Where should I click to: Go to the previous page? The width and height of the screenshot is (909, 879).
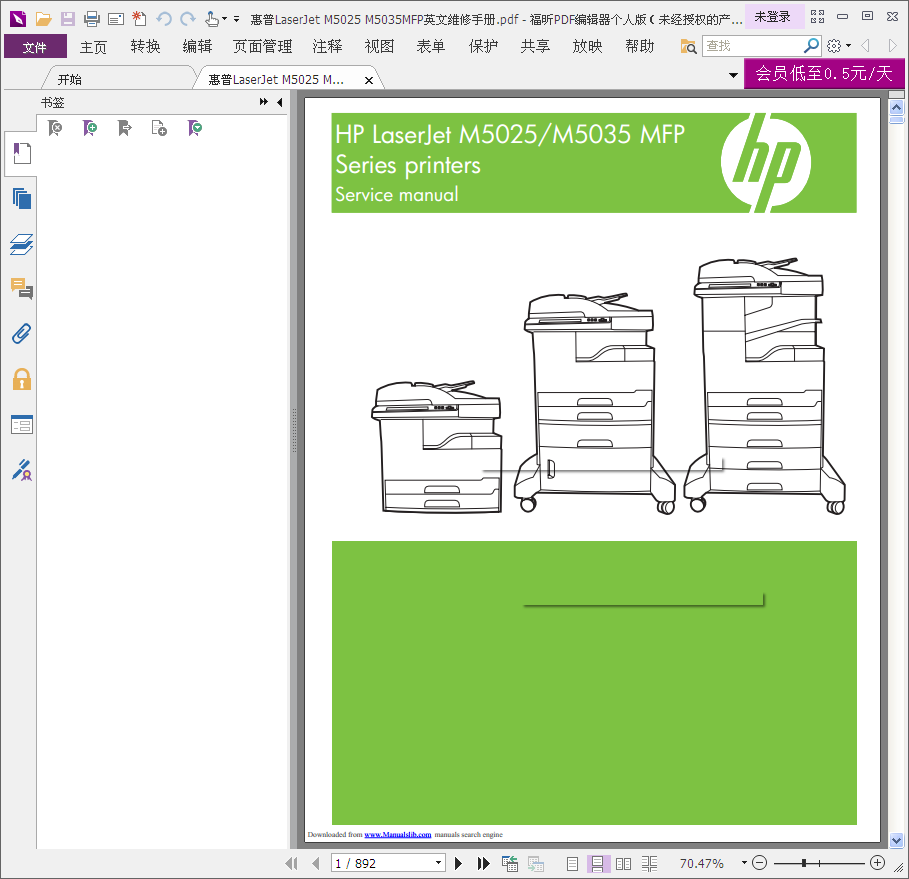point(316,863)
